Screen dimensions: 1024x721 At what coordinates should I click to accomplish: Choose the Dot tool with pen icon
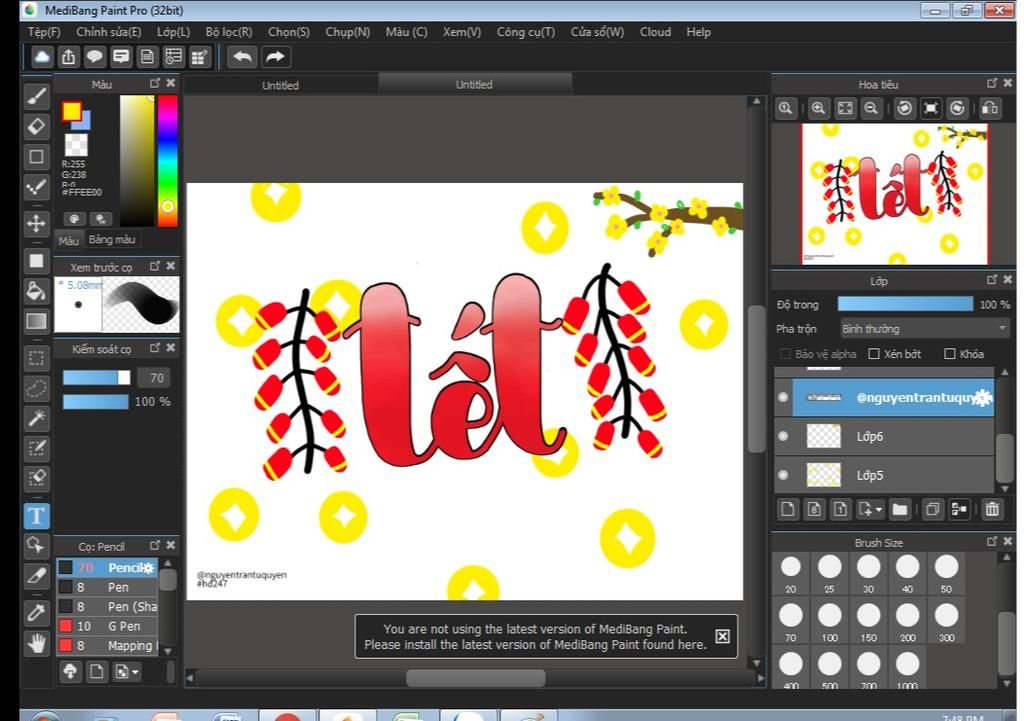[x=37, y=187]
